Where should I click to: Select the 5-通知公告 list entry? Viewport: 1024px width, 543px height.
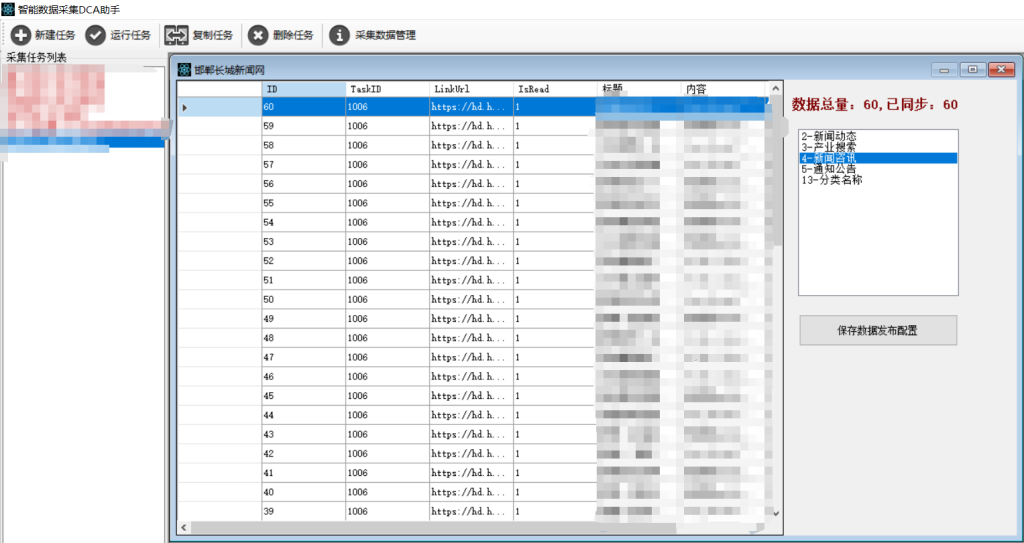(829, 169)
